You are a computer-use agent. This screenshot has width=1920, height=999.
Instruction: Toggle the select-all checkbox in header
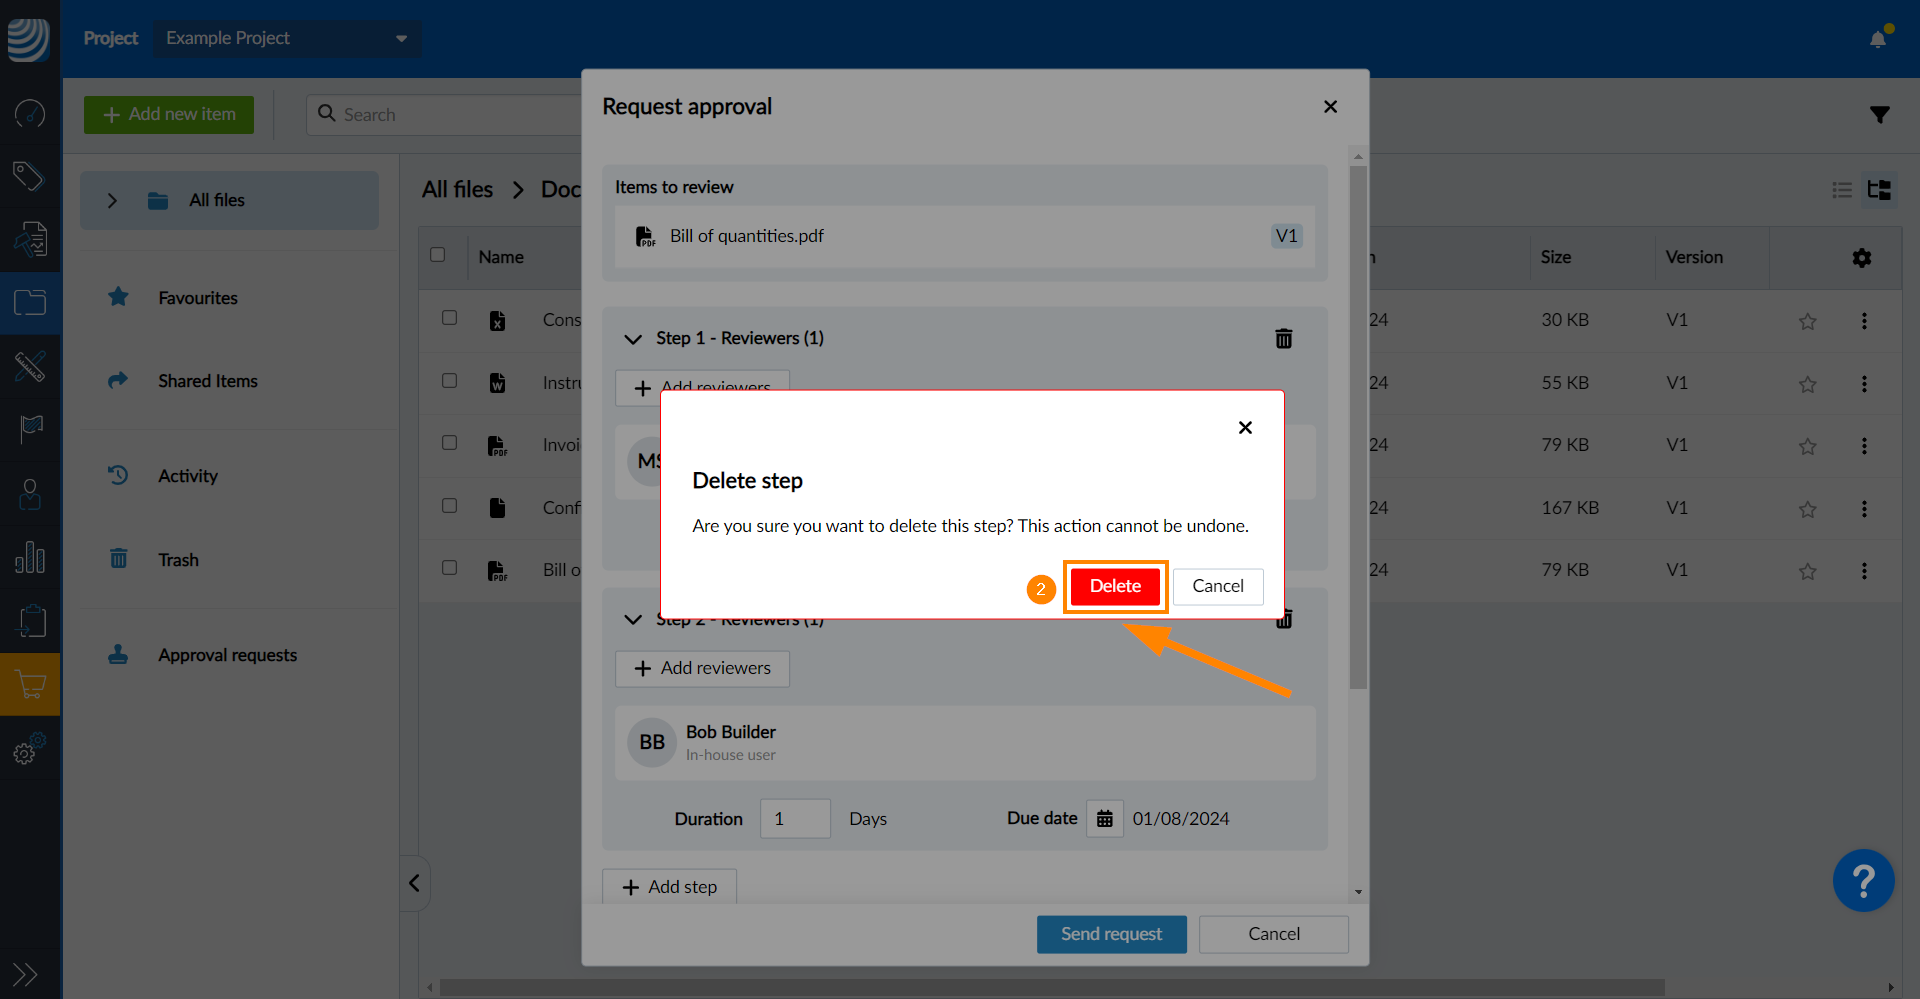438,255
